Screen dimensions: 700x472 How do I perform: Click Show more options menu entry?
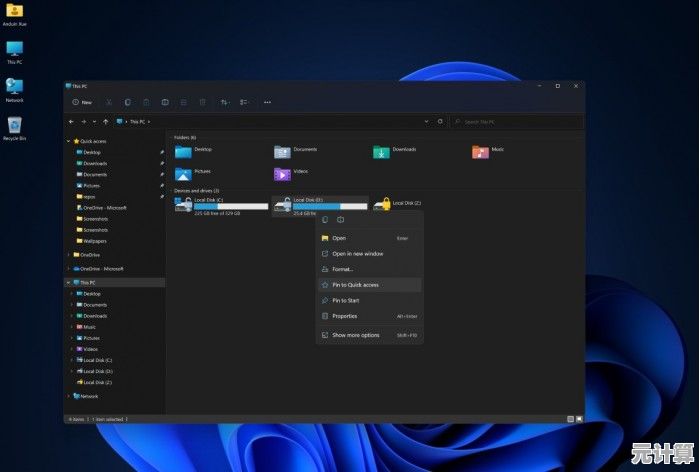tap(355, 335)
